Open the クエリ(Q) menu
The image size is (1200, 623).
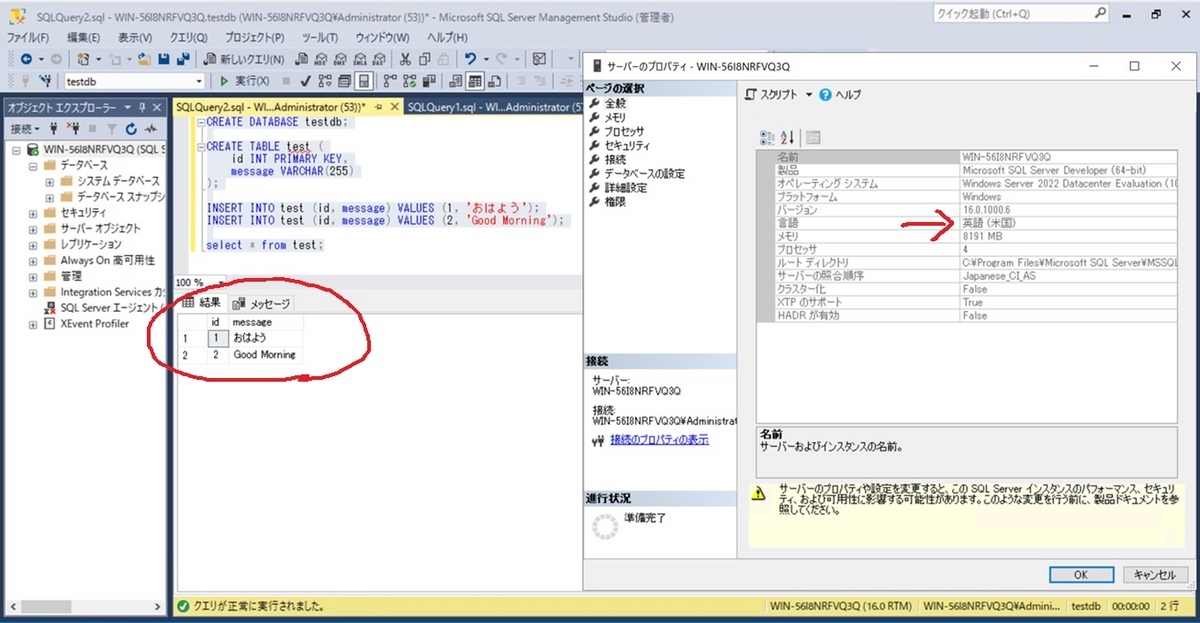[x=188, y=37]
